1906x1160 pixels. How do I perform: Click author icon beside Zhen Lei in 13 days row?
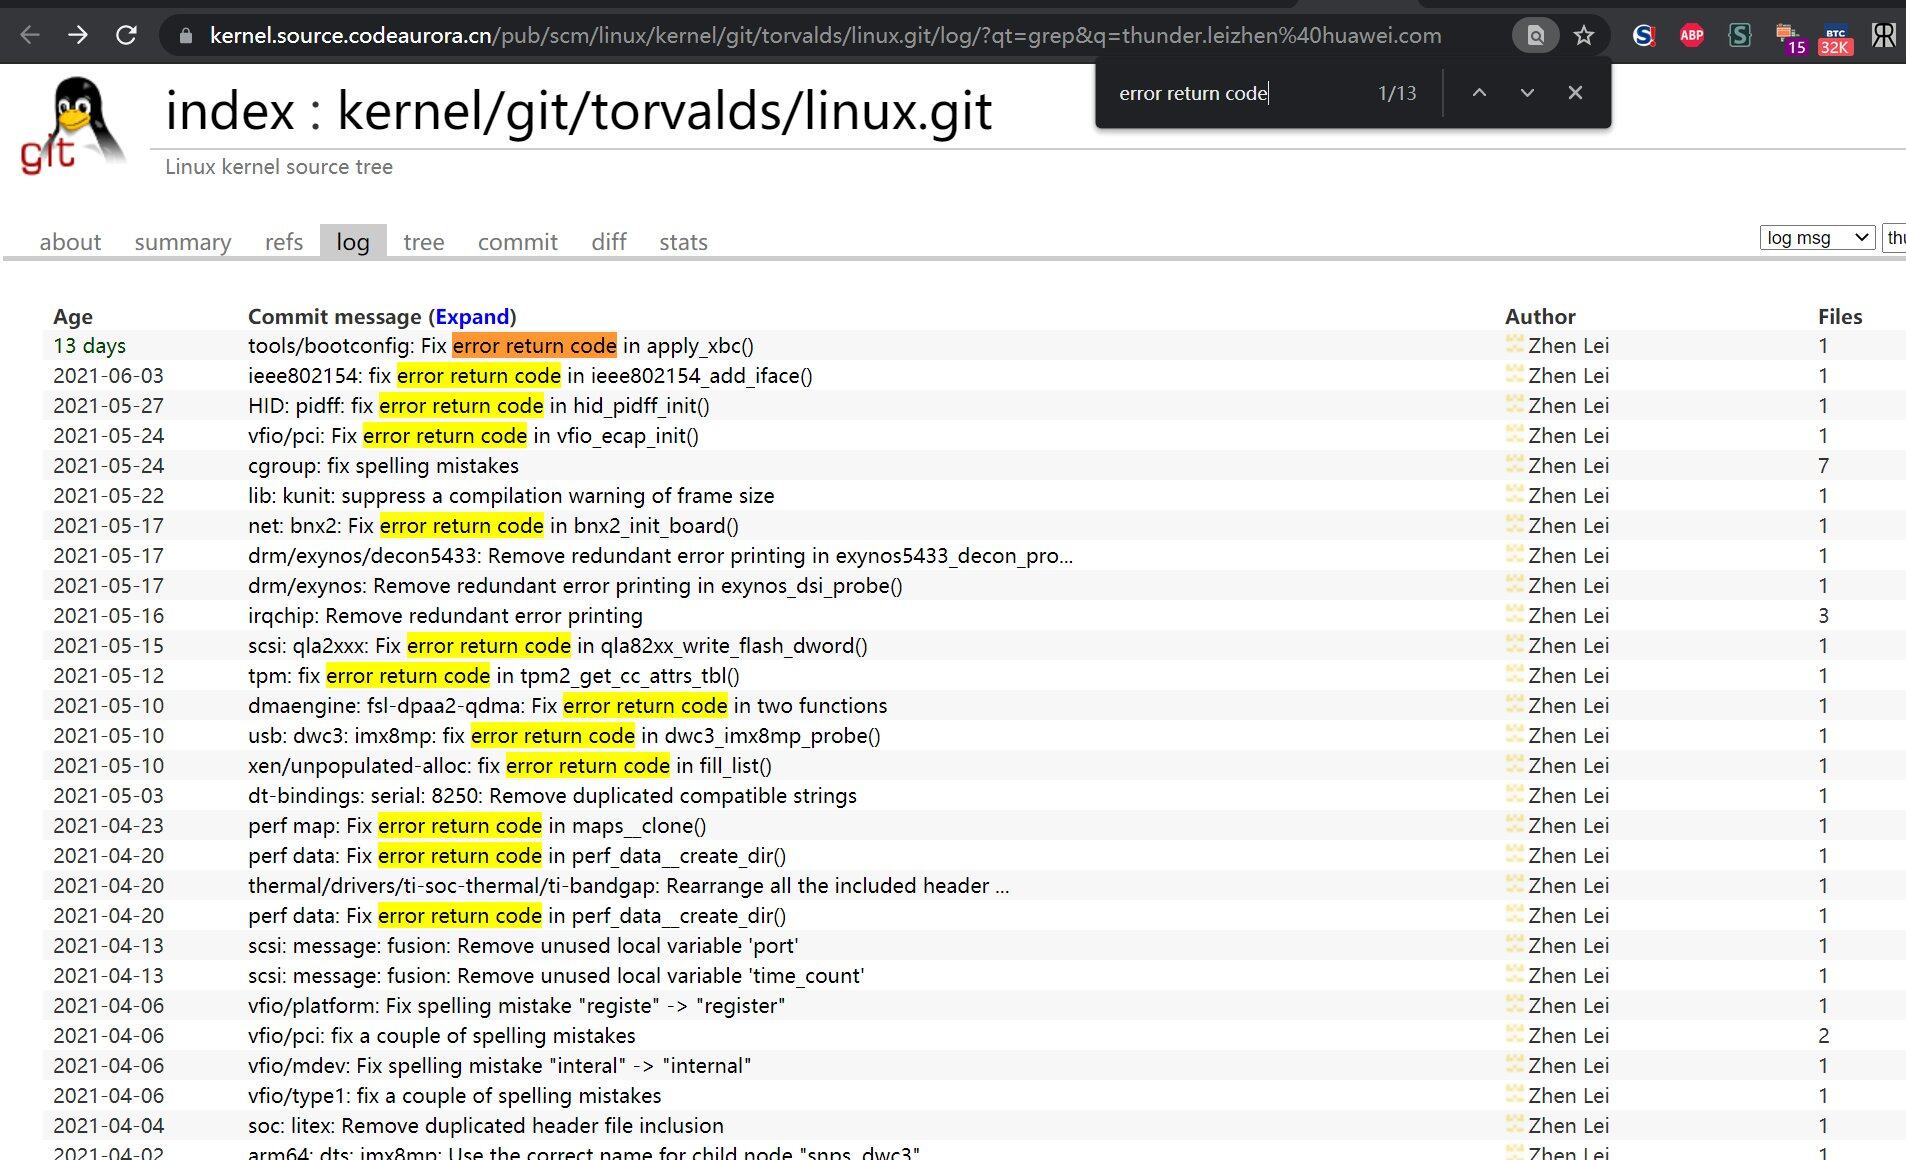(x=1514, y=345)
